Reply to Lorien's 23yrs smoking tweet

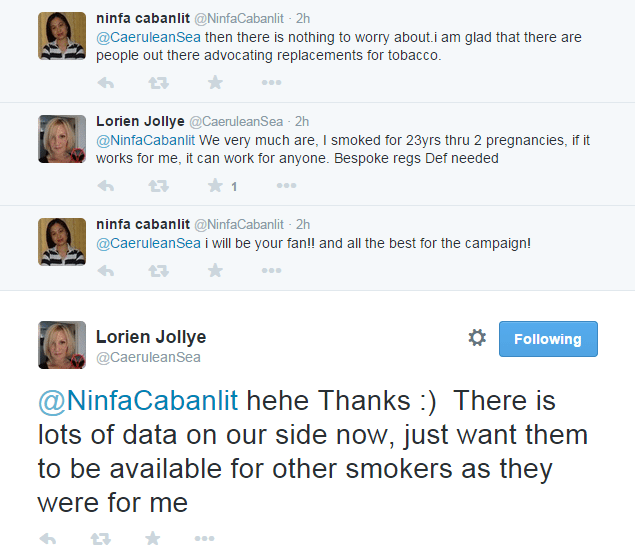pyautogui.click(x=106, y=186)
